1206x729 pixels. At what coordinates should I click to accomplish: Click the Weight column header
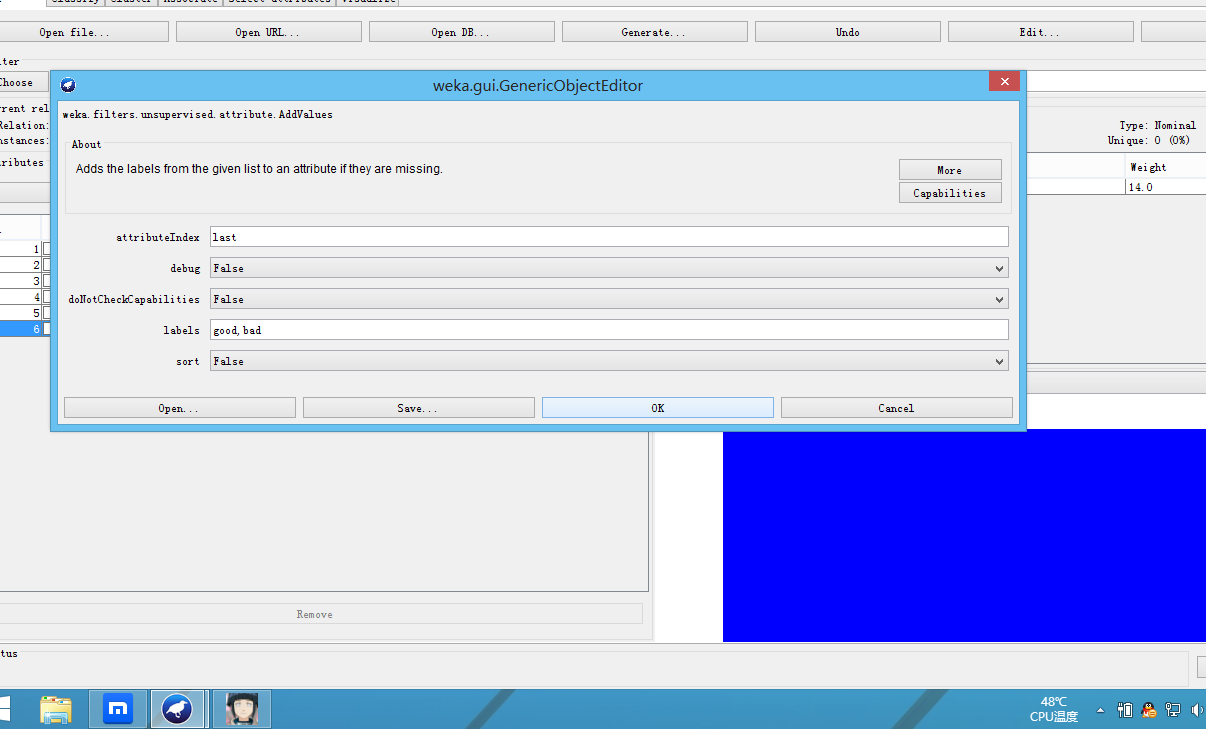tap(1165, 167)
